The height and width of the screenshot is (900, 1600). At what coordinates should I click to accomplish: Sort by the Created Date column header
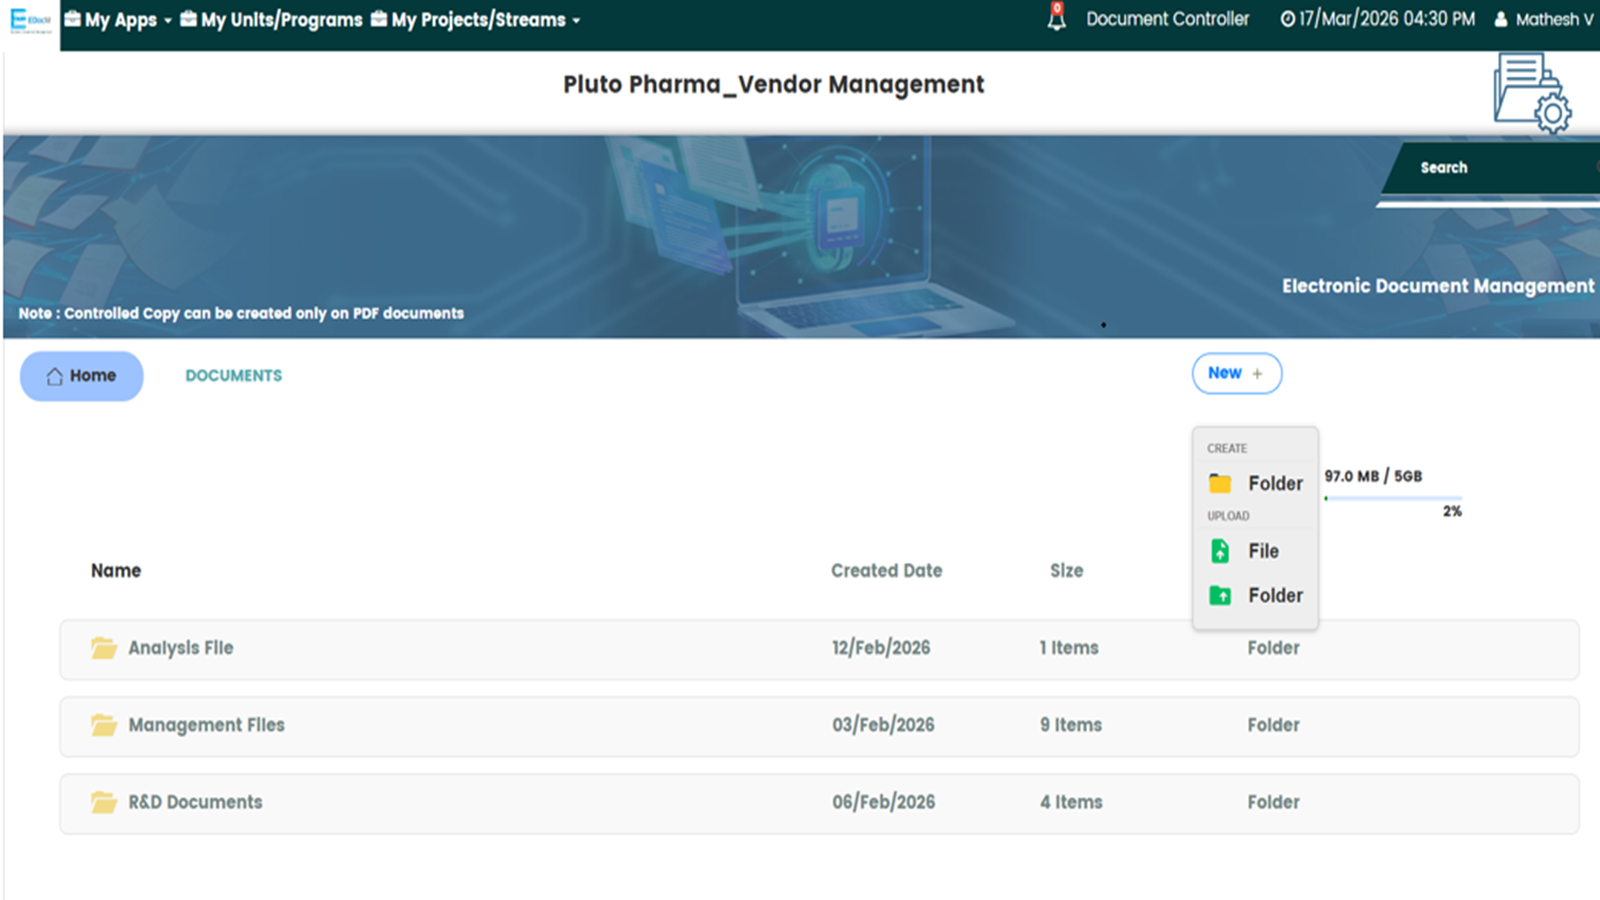pos(886,571)
